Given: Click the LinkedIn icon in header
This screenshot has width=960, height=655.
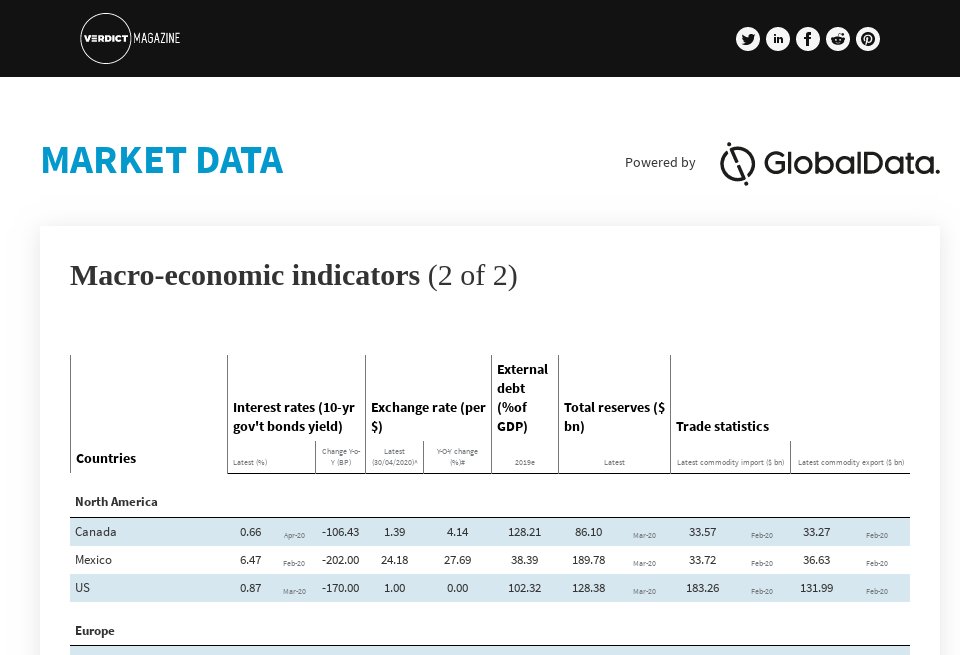Looking at the screenshot, I should pos(778,39).
